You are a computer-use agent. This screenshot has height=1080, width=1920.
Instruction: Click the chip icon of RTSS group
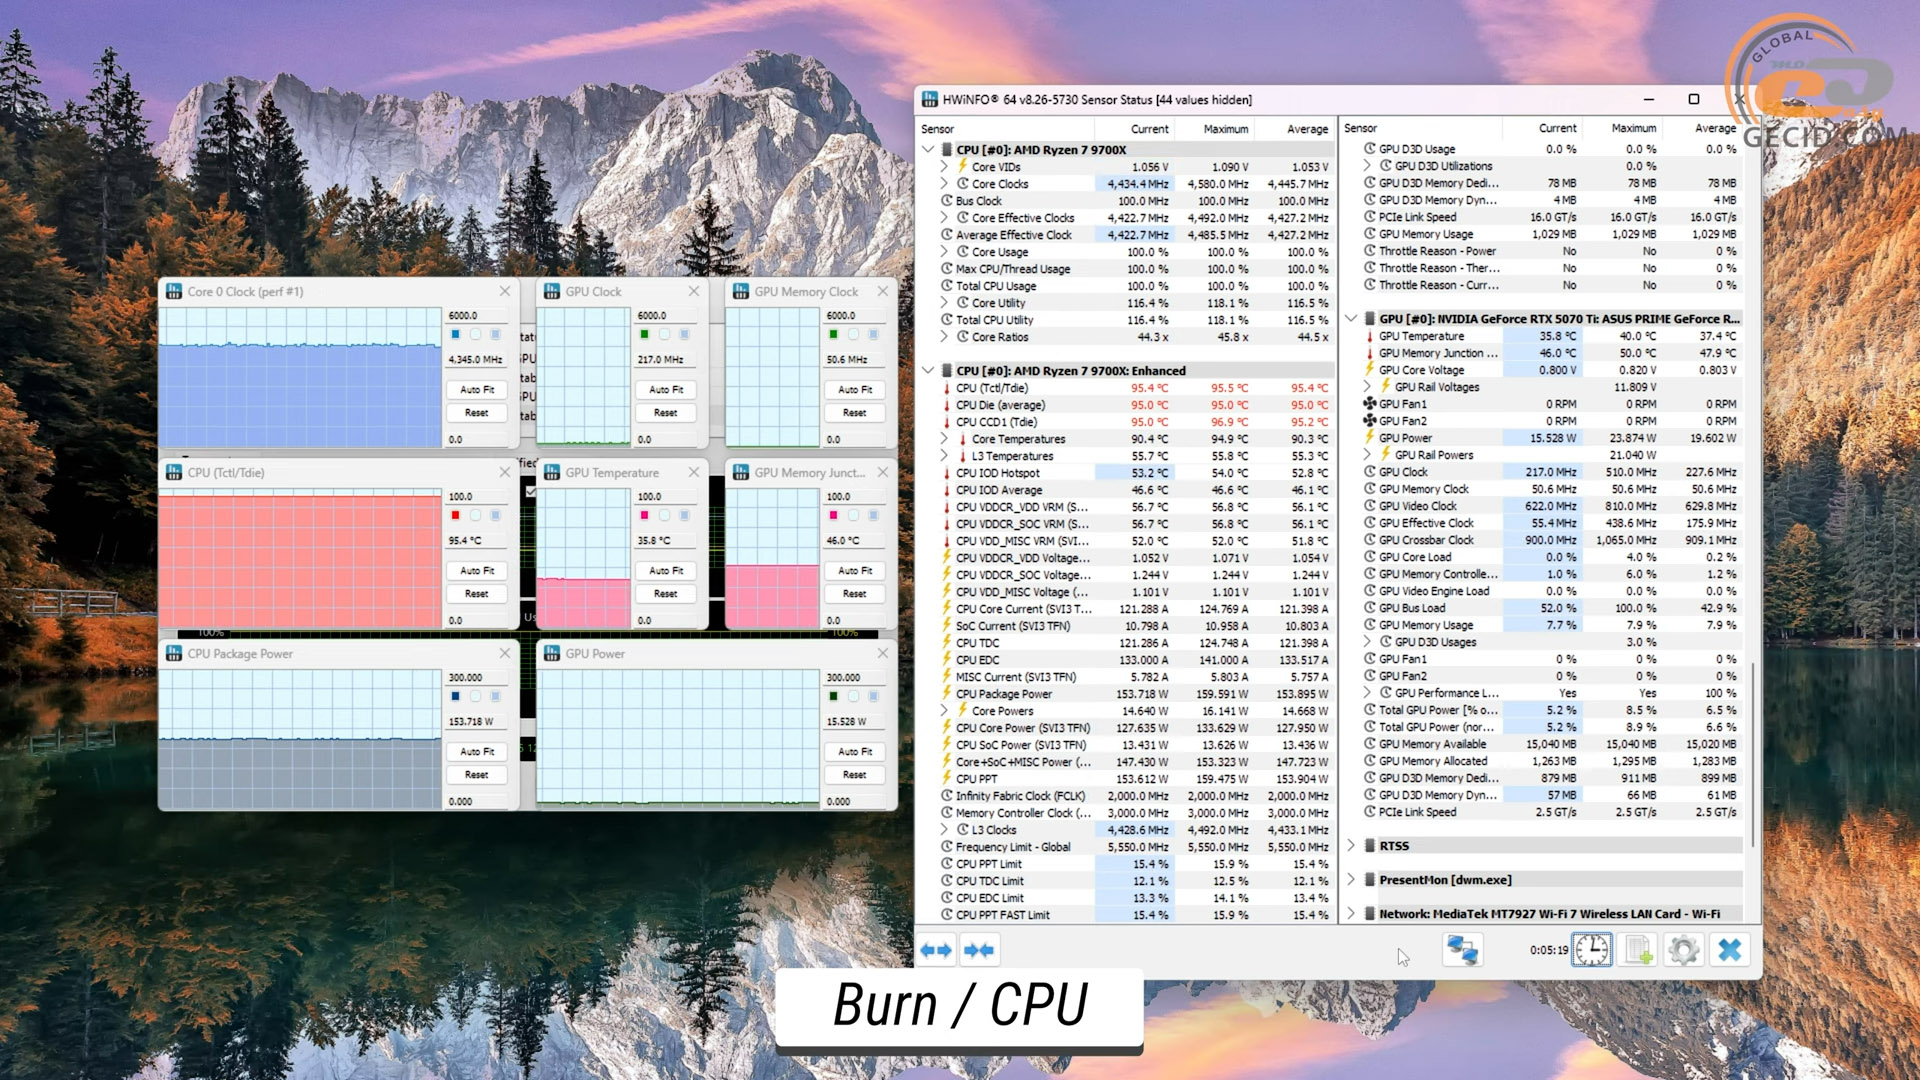[x=1370, y=846]
